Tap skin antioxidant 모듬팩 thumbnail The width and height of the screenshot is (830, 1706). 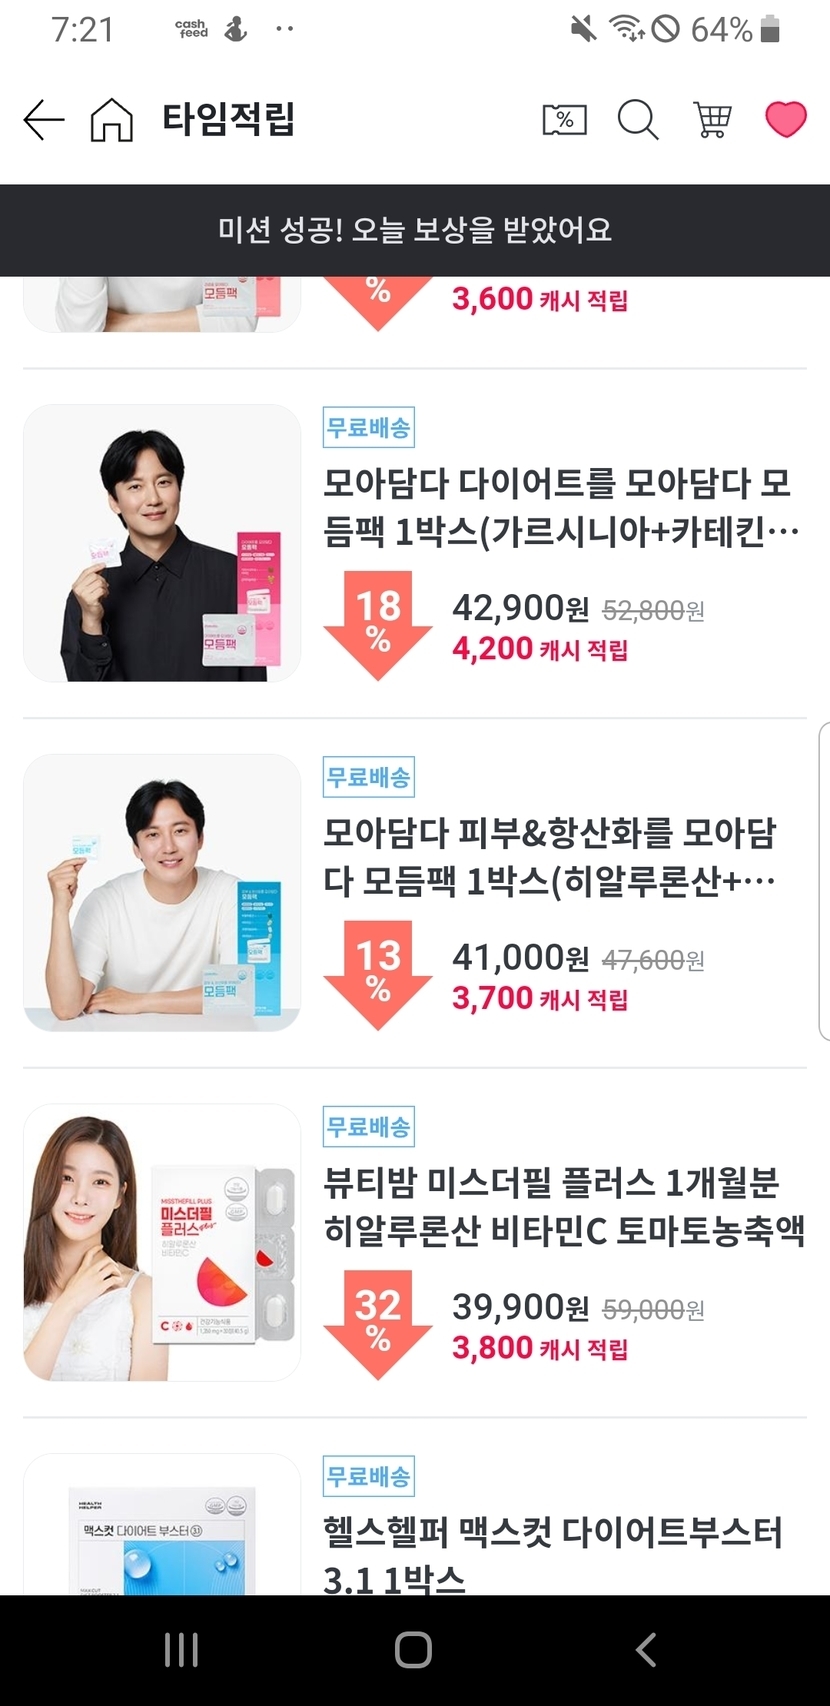pyautogui.click(x=162, y=893)
